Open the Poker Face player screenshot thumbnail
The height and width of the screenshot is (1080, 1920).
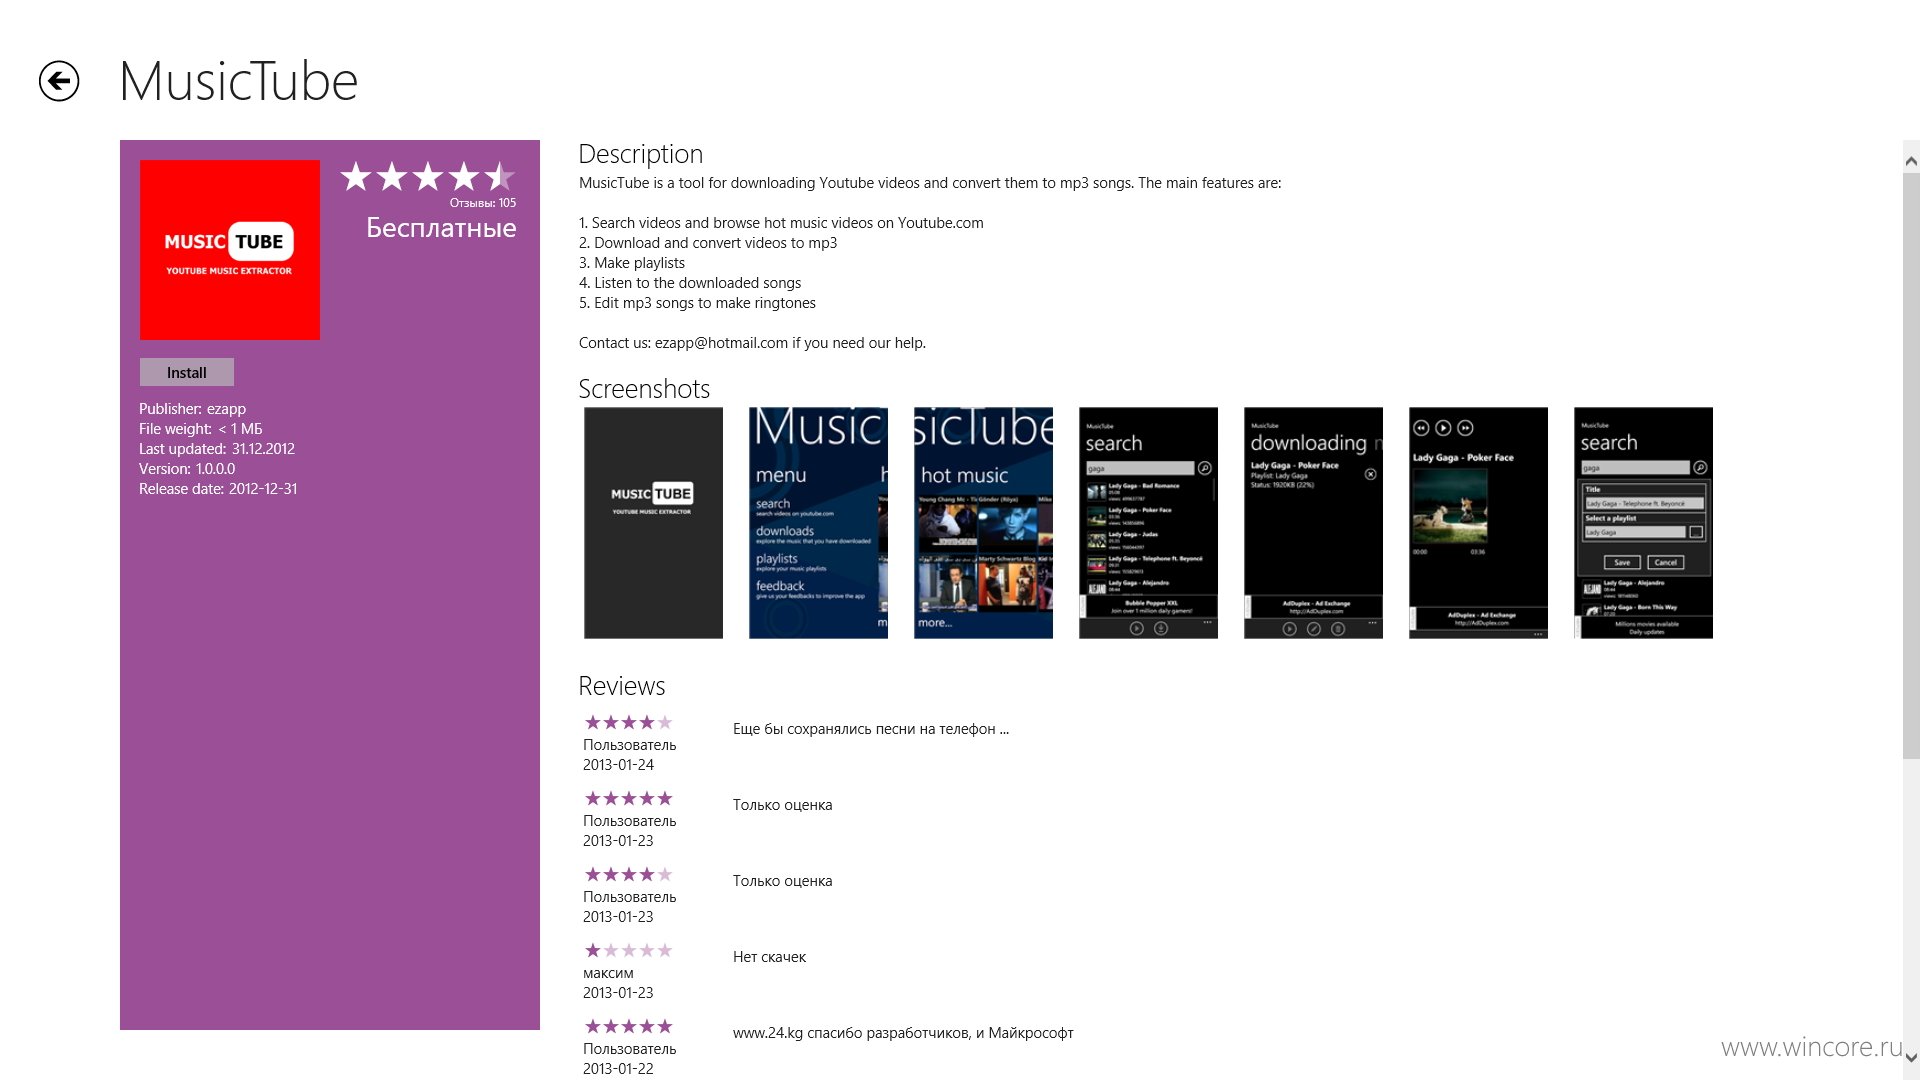pyautogui.click(x=1478, y=522)
